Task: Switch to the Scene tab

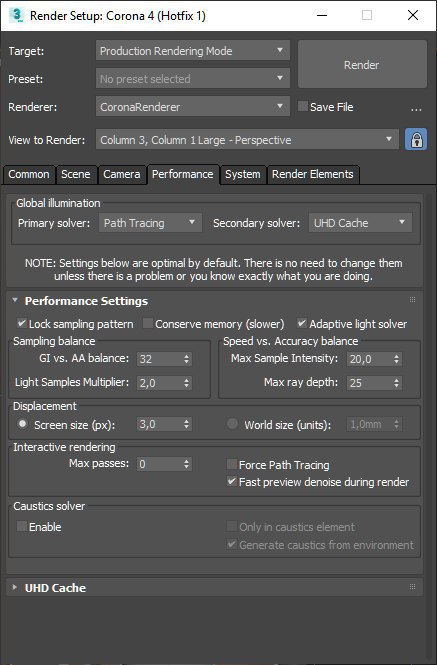Action: click(x=76, y=174)
